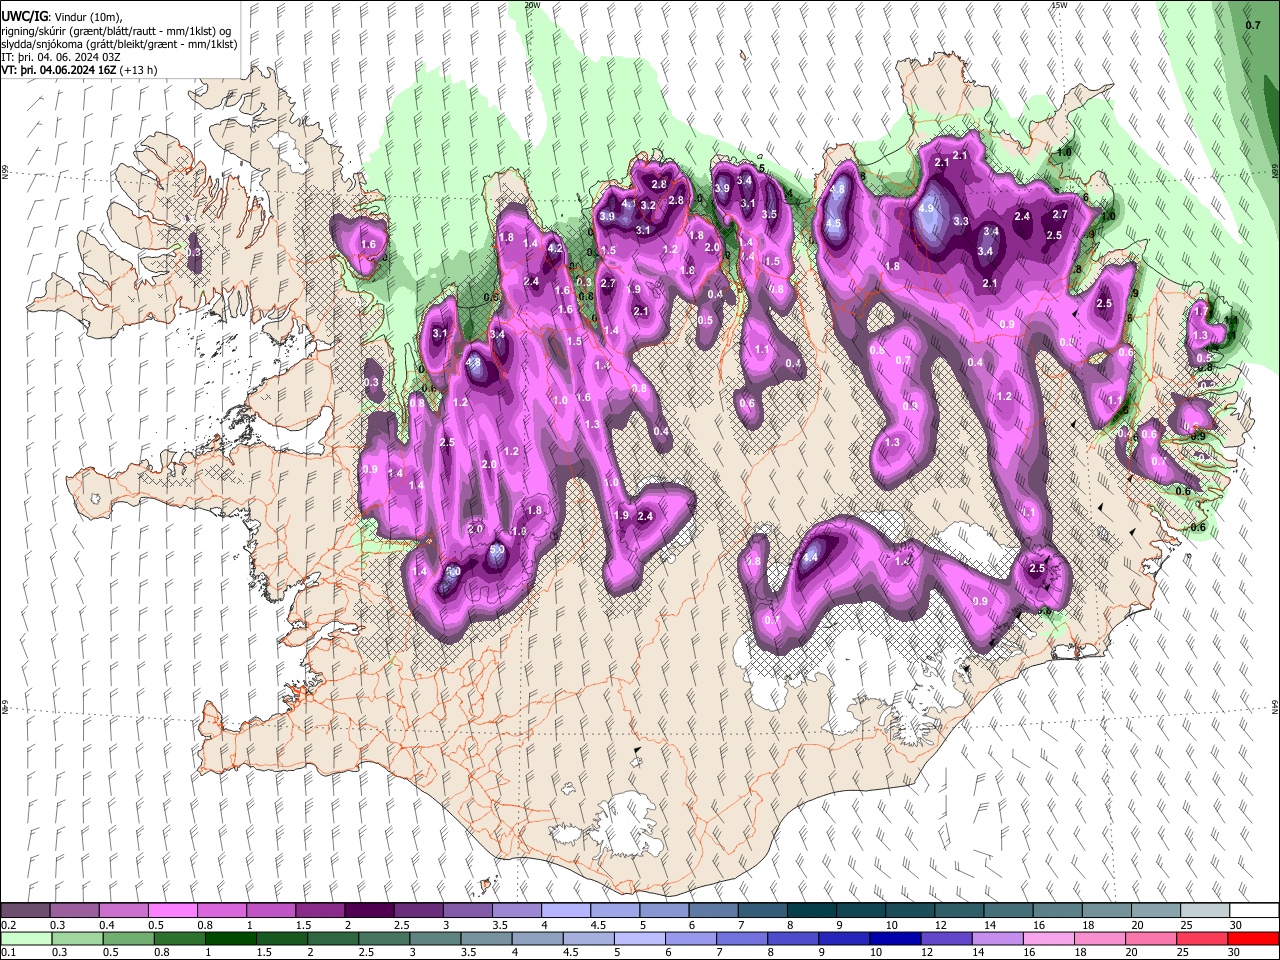The image size is (1280, 960).
Task: Click the 'slydda/snjókoma' legend description line
Action: [119, 44]
